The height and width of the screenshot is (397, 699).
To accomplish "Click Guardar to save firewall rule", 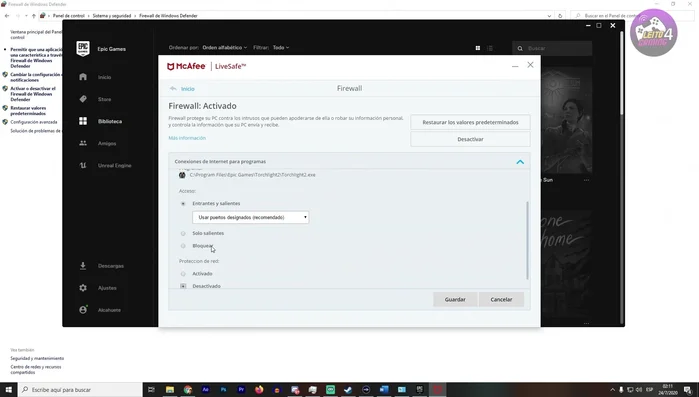I will (455, 299).
